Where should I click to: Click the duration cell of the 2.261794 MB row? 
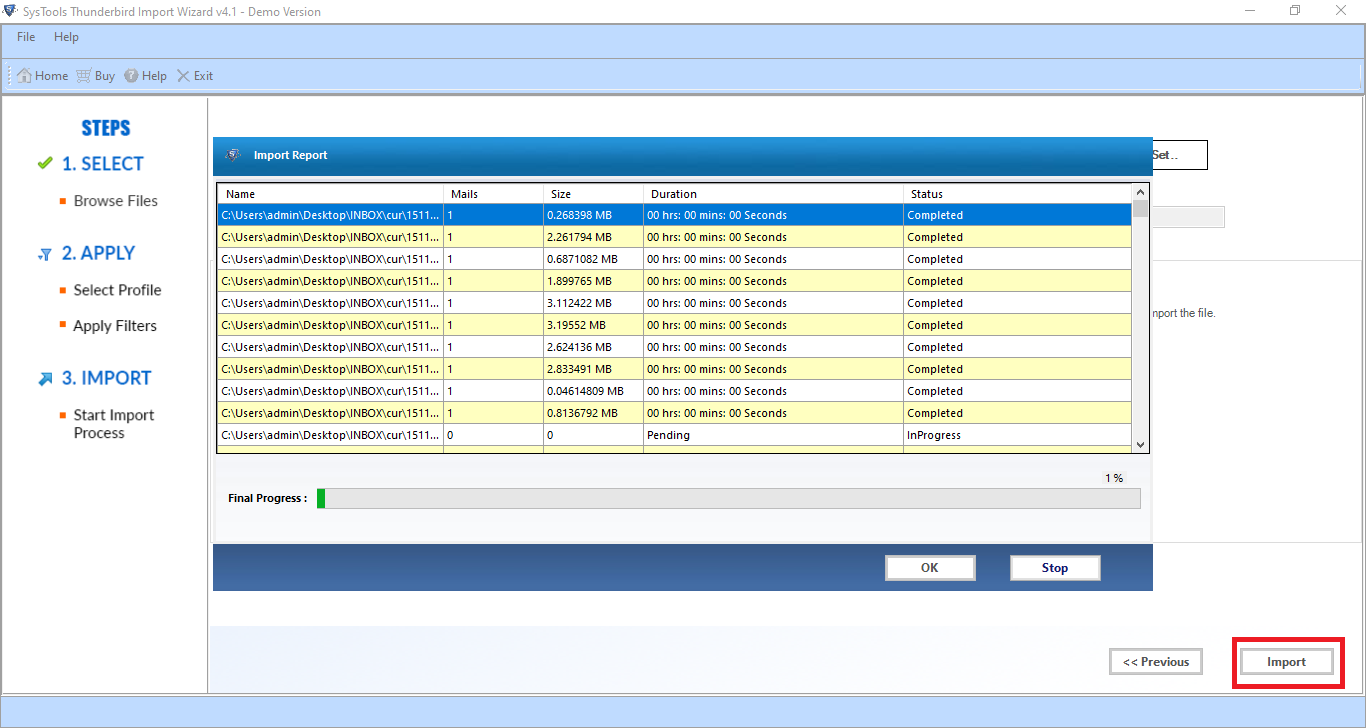(773, 237)
